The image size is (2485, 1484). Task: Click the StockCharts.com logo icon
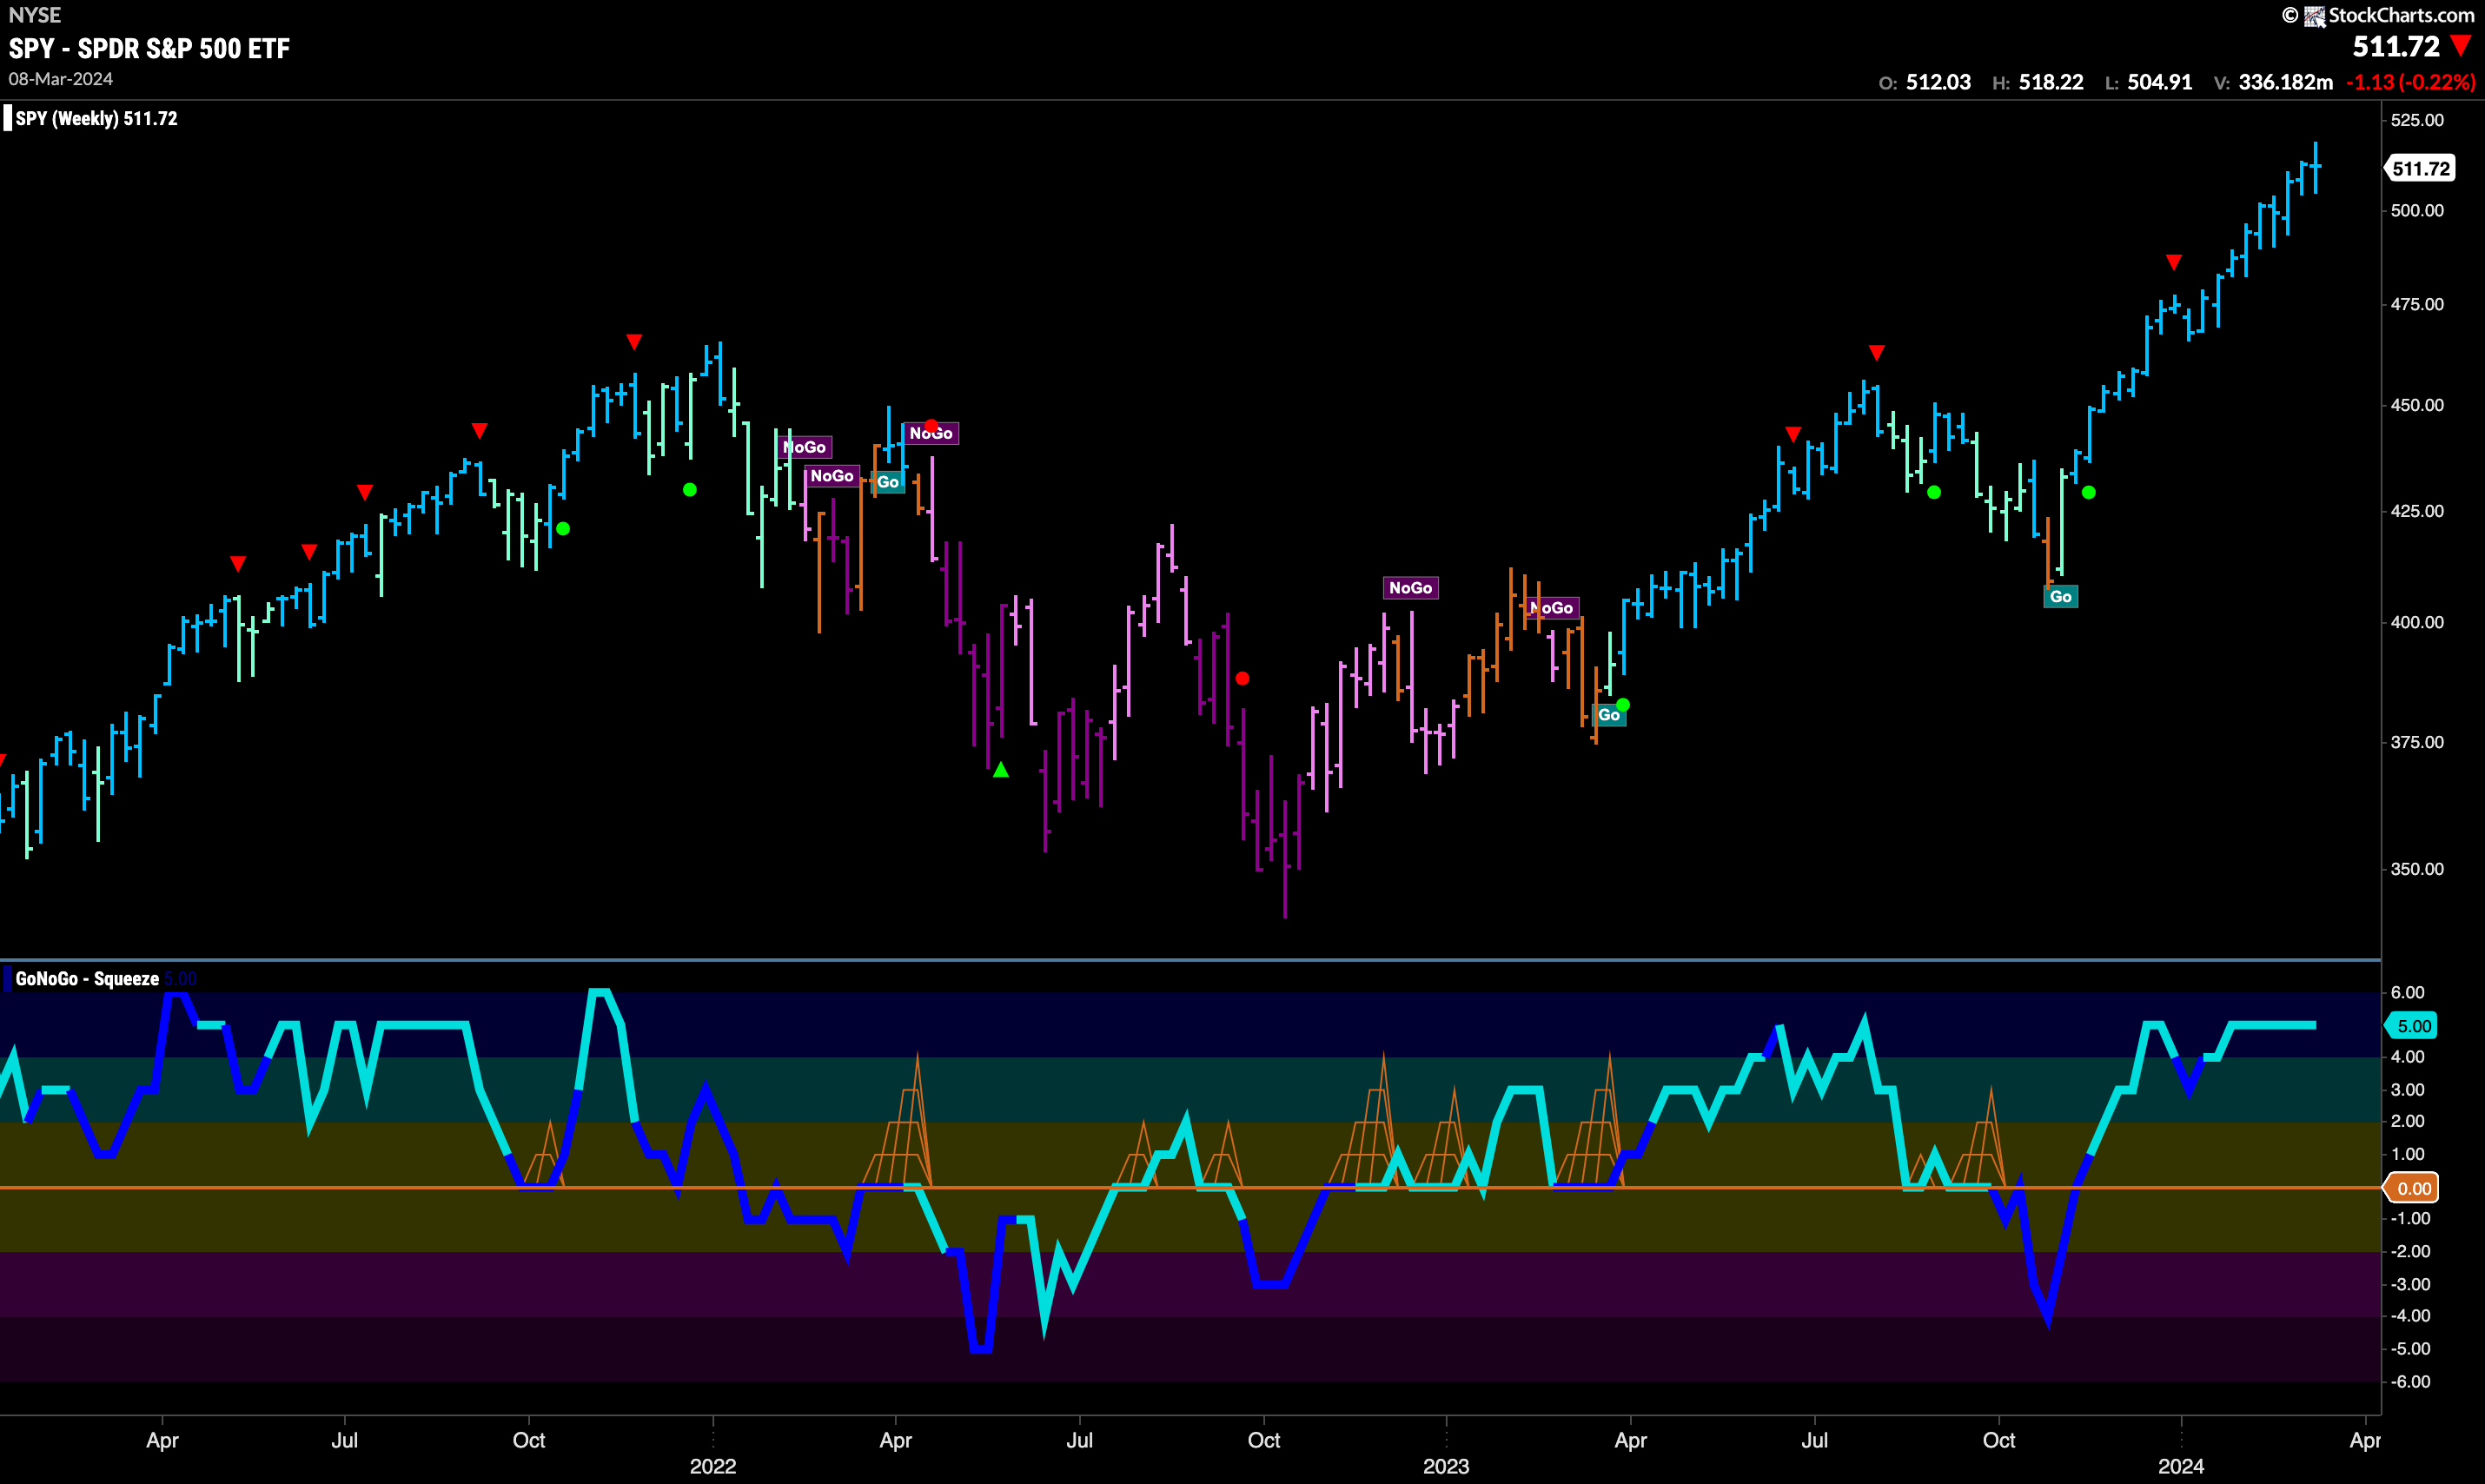click(2314, 16)
